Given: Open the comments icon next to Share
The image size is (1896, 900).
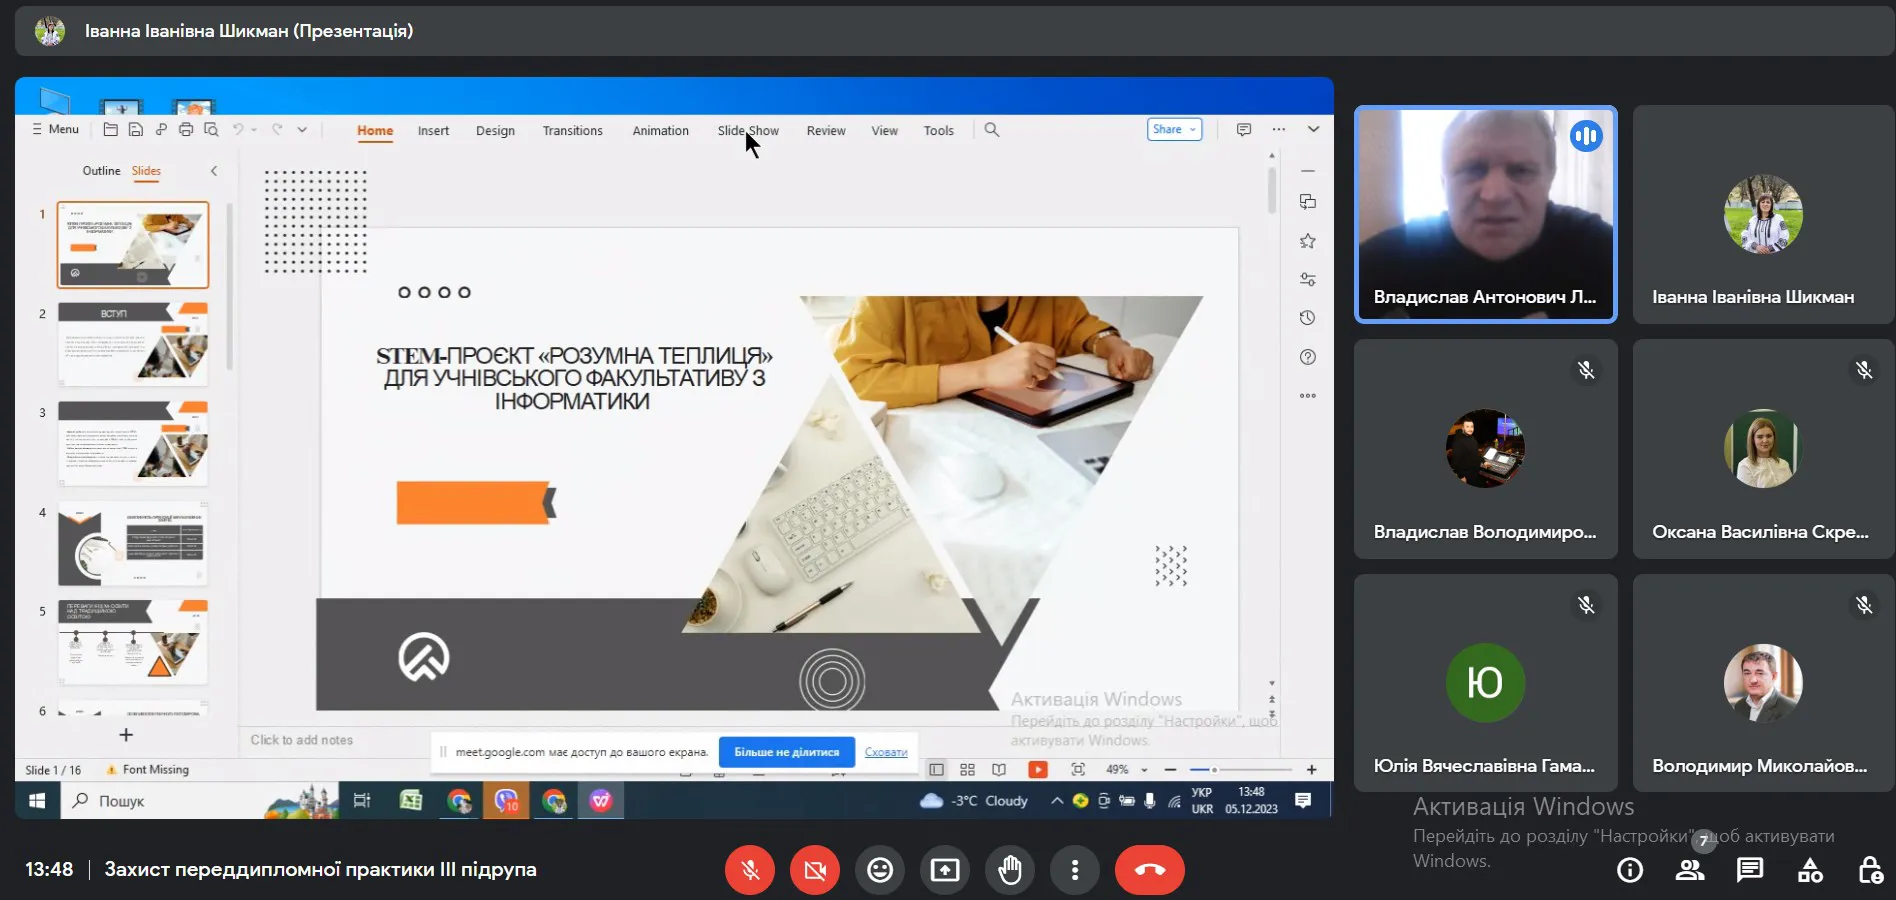Looking at the screenshot, I should point(1243,129).
